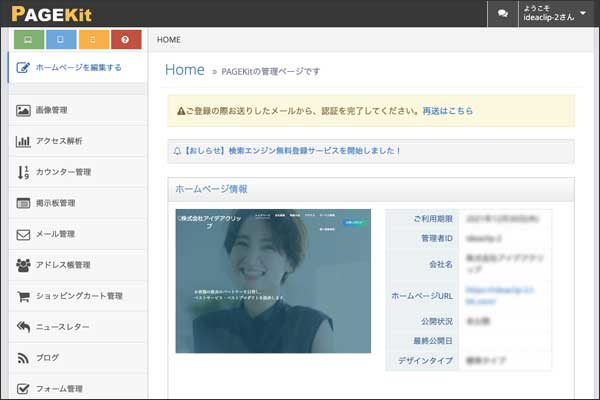Click the ご利用期限 label

[433, 219]
